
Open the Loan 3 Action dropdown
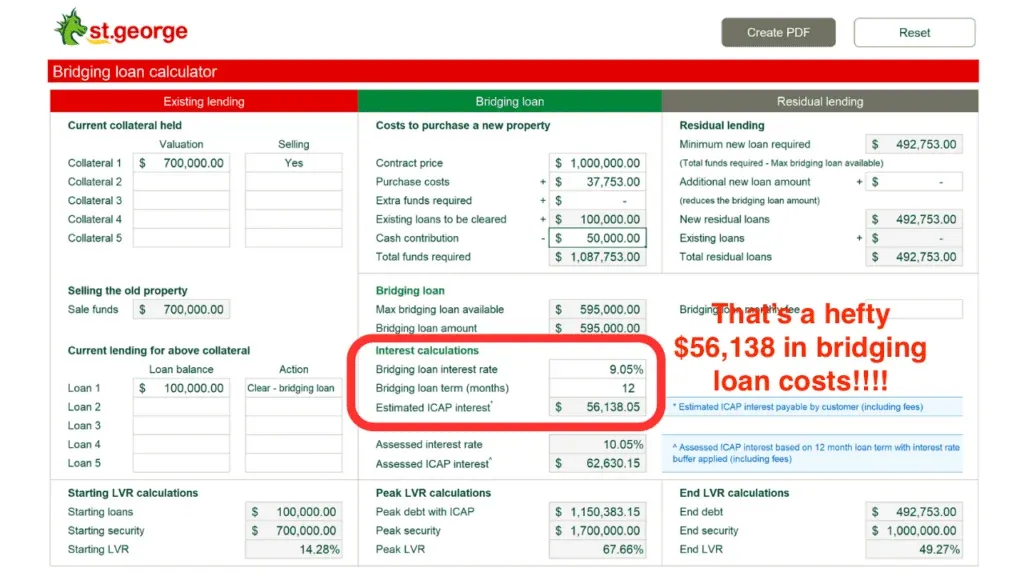point(293,425)
